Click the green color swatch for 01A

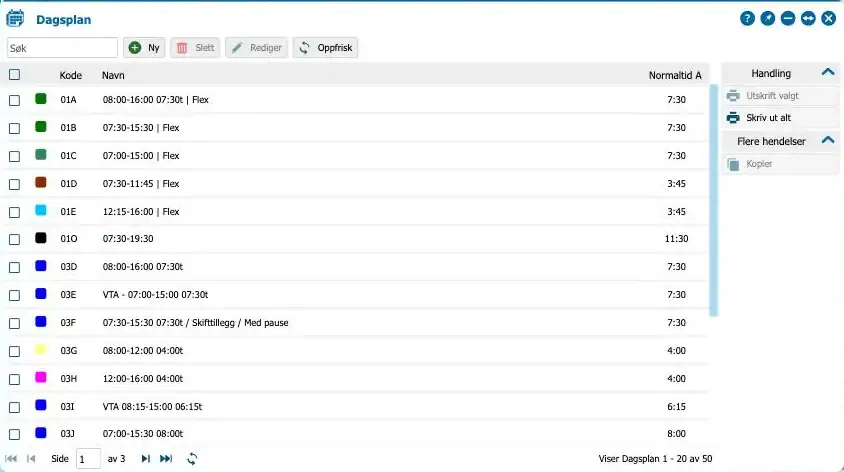click(41, 98)
